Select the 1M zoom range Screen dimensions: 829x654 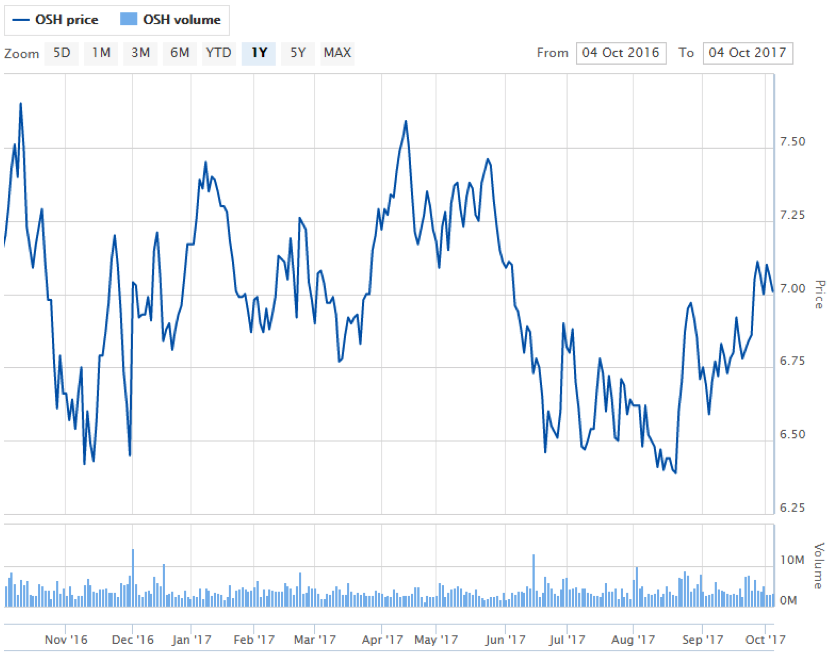101,53
